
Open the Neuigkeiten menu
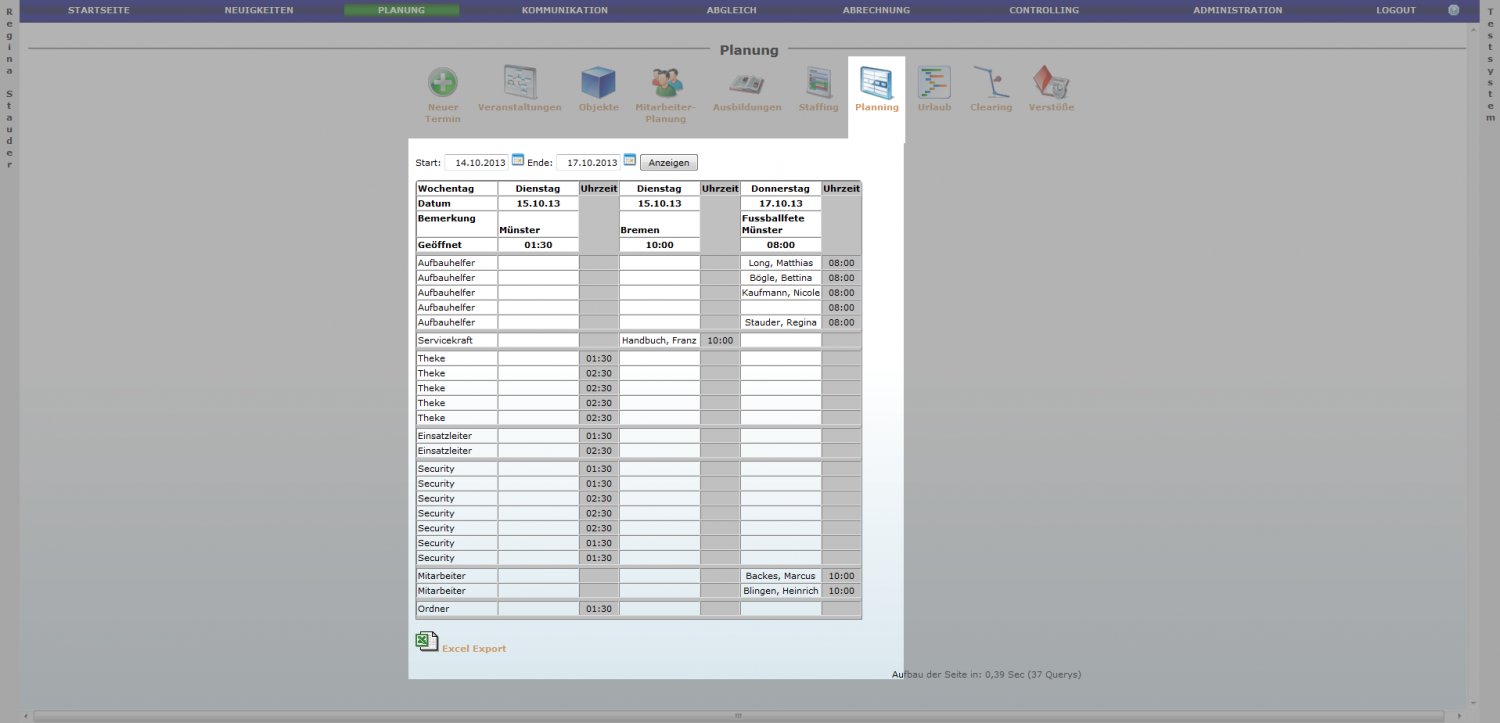point(259,10)
